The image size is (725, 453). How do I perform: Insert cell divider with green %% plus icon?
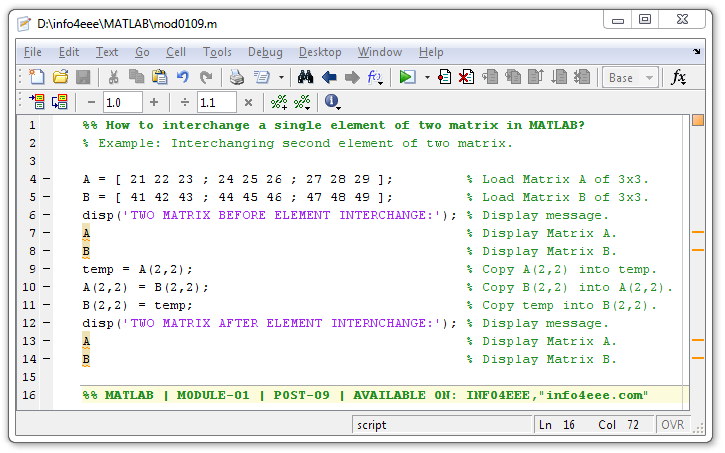(x=279, y=102)
